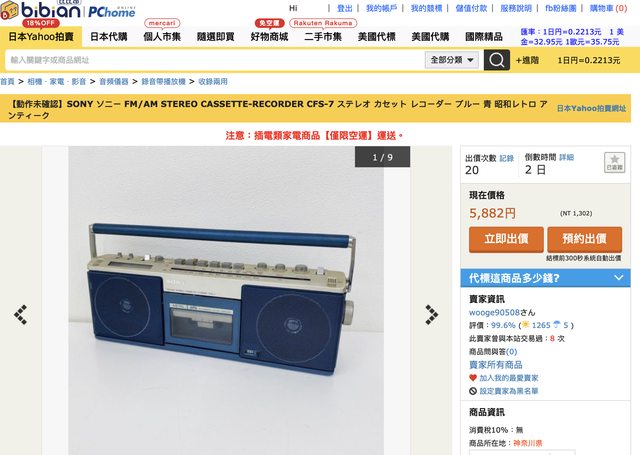
Task: Click the star favorite icon
Action: [614, 162]
